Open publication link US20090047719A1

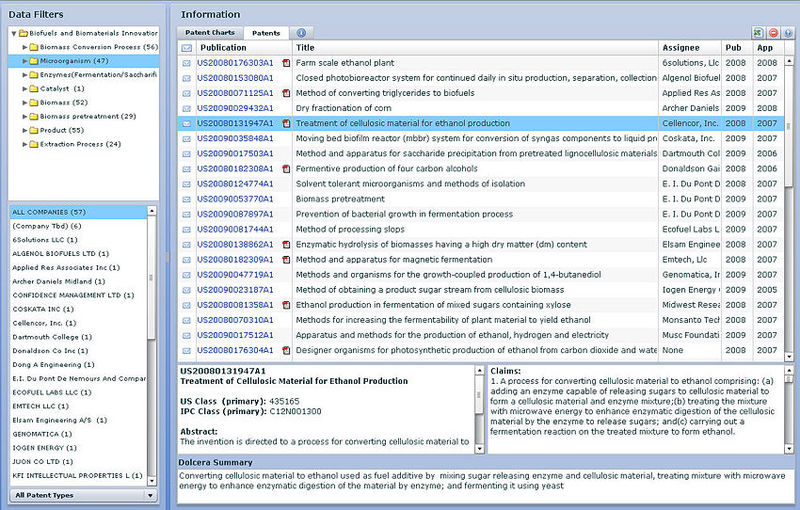tap(235, 274)
